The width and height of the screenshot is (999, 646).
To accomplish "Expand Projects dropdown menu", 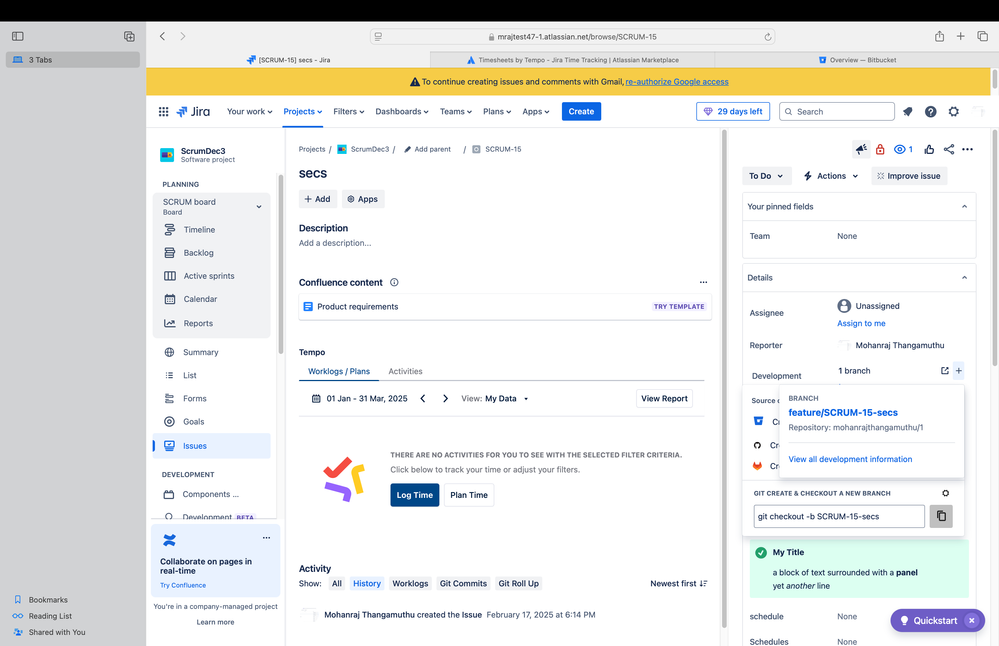I will coord(303,111).
